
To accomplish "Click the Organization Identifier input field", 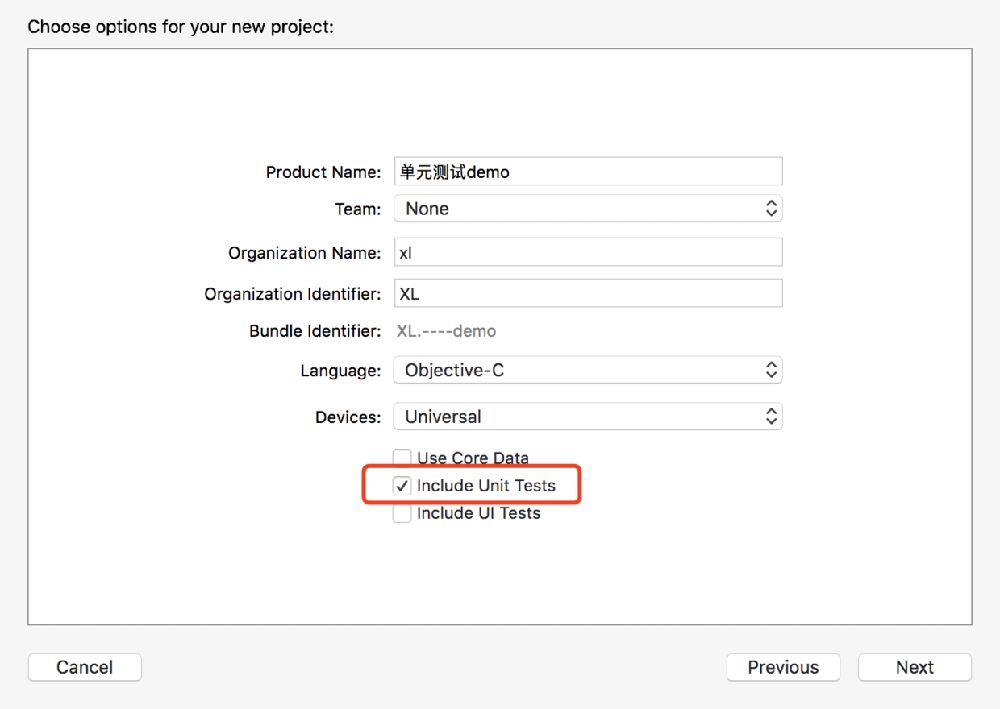I will click(x=587, y=294).
